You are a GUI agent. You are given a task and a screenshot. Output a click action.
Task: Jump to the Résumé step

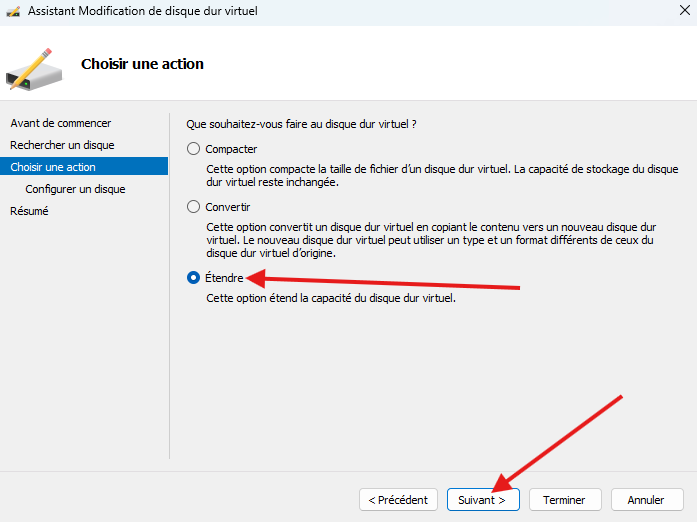(29, 211)
